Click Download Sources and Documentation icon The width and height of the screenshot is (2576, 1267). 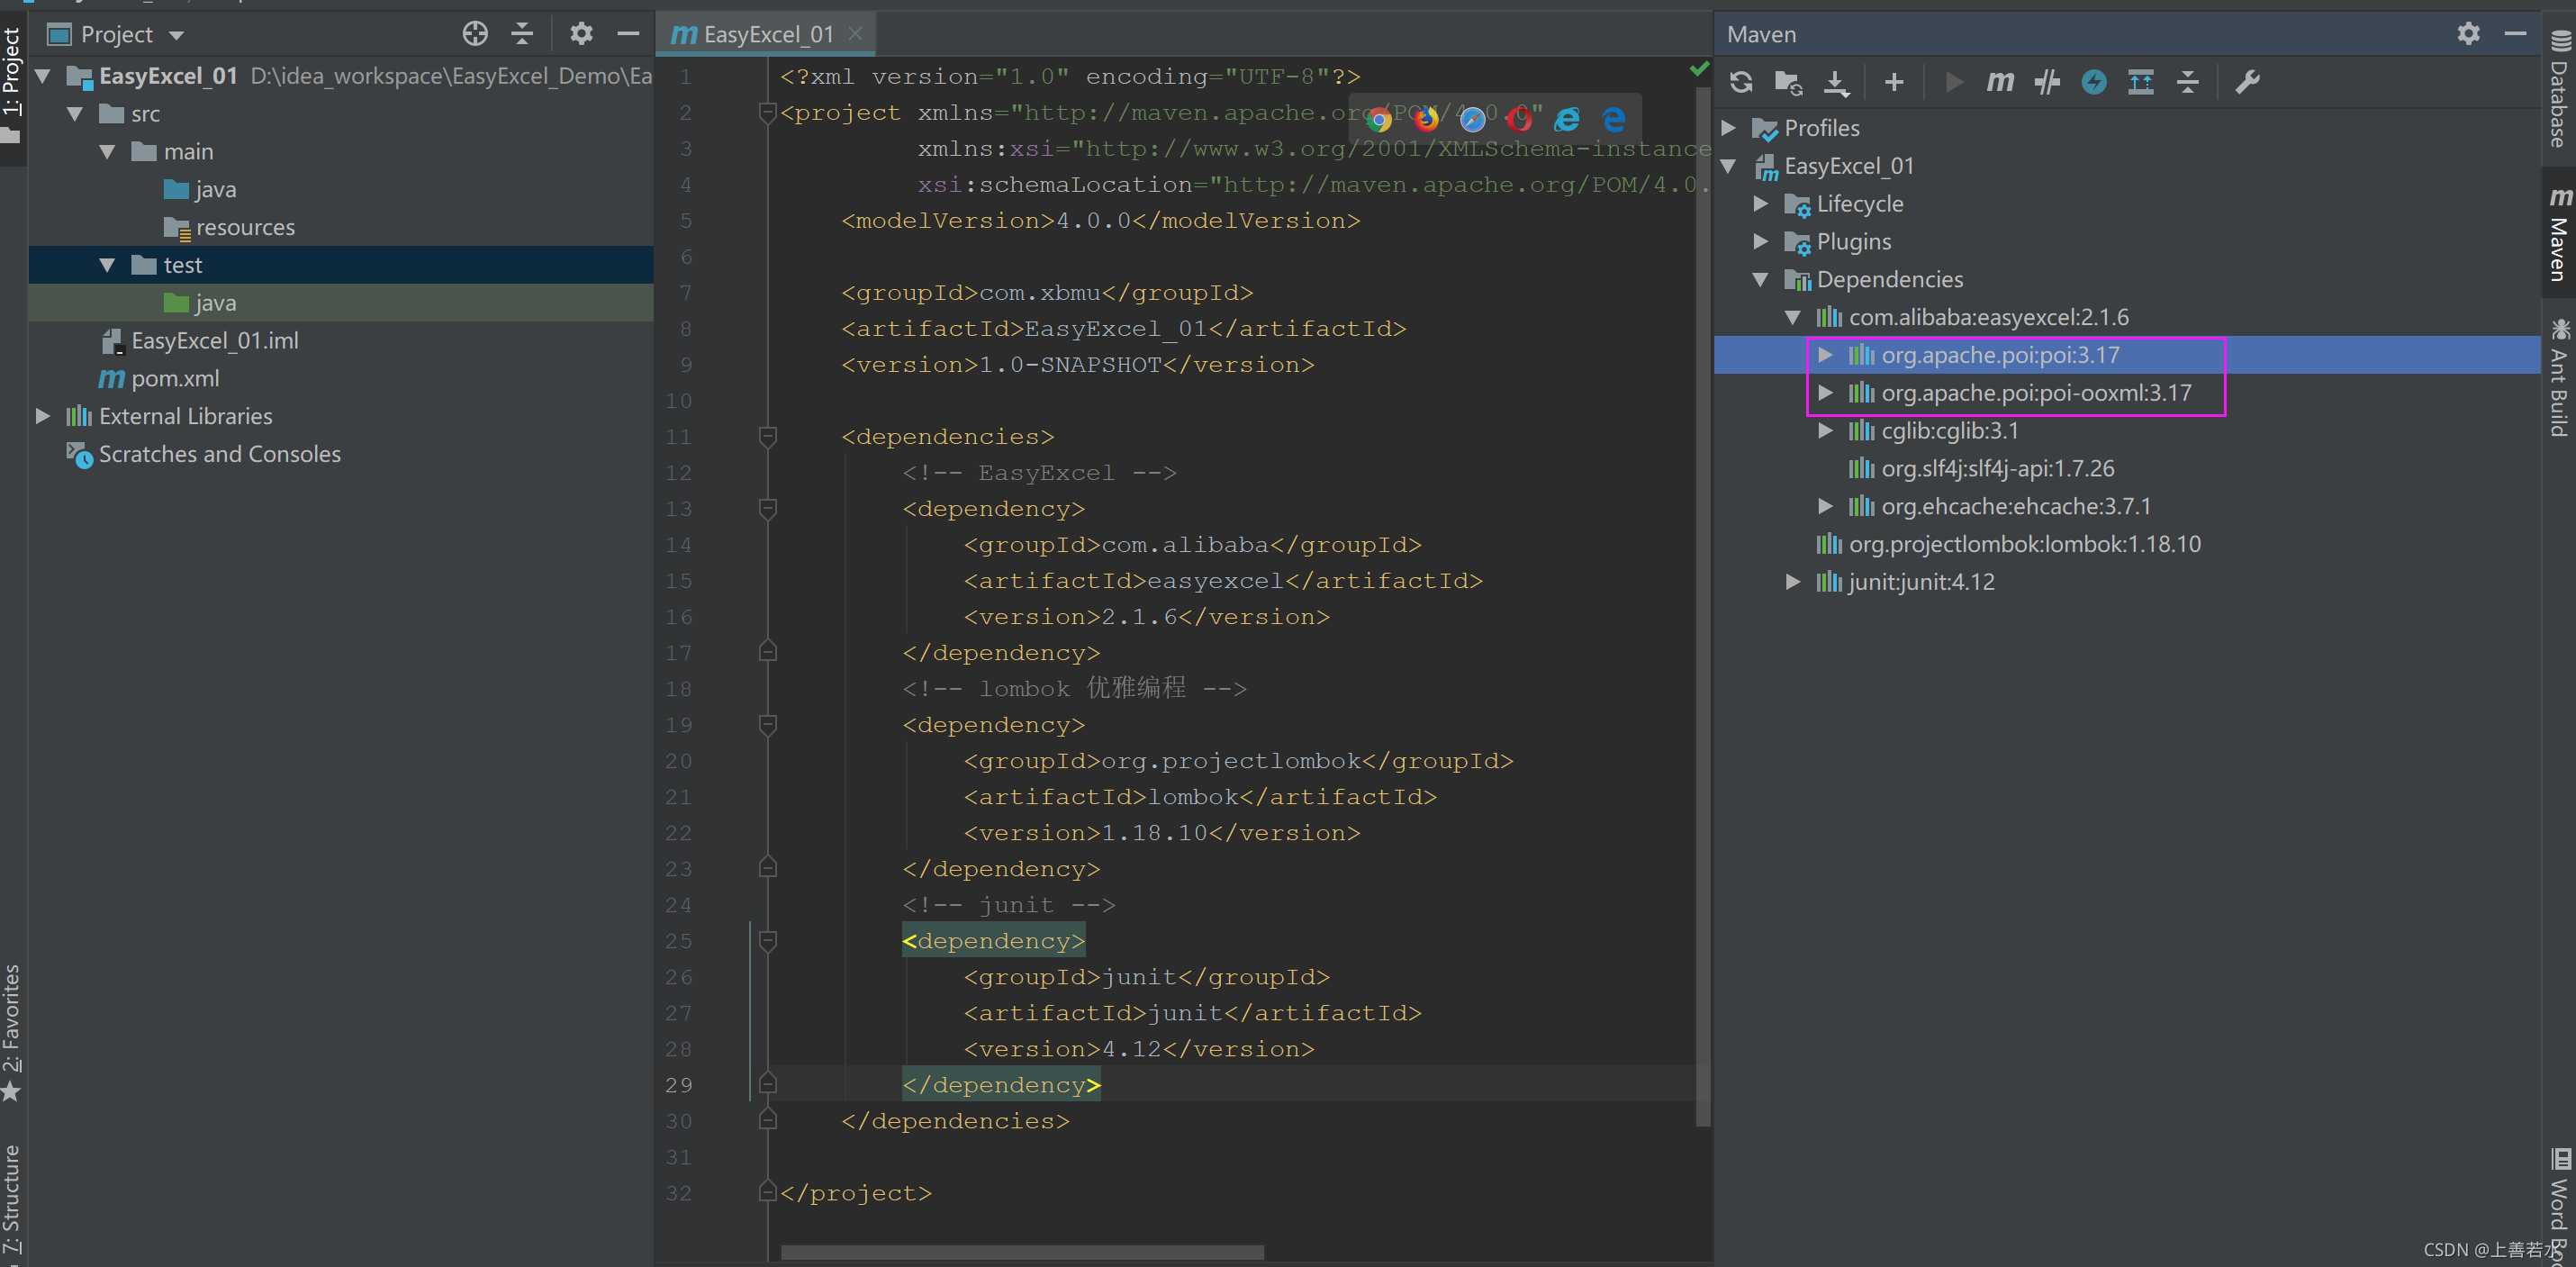(x=1836, y=82)
